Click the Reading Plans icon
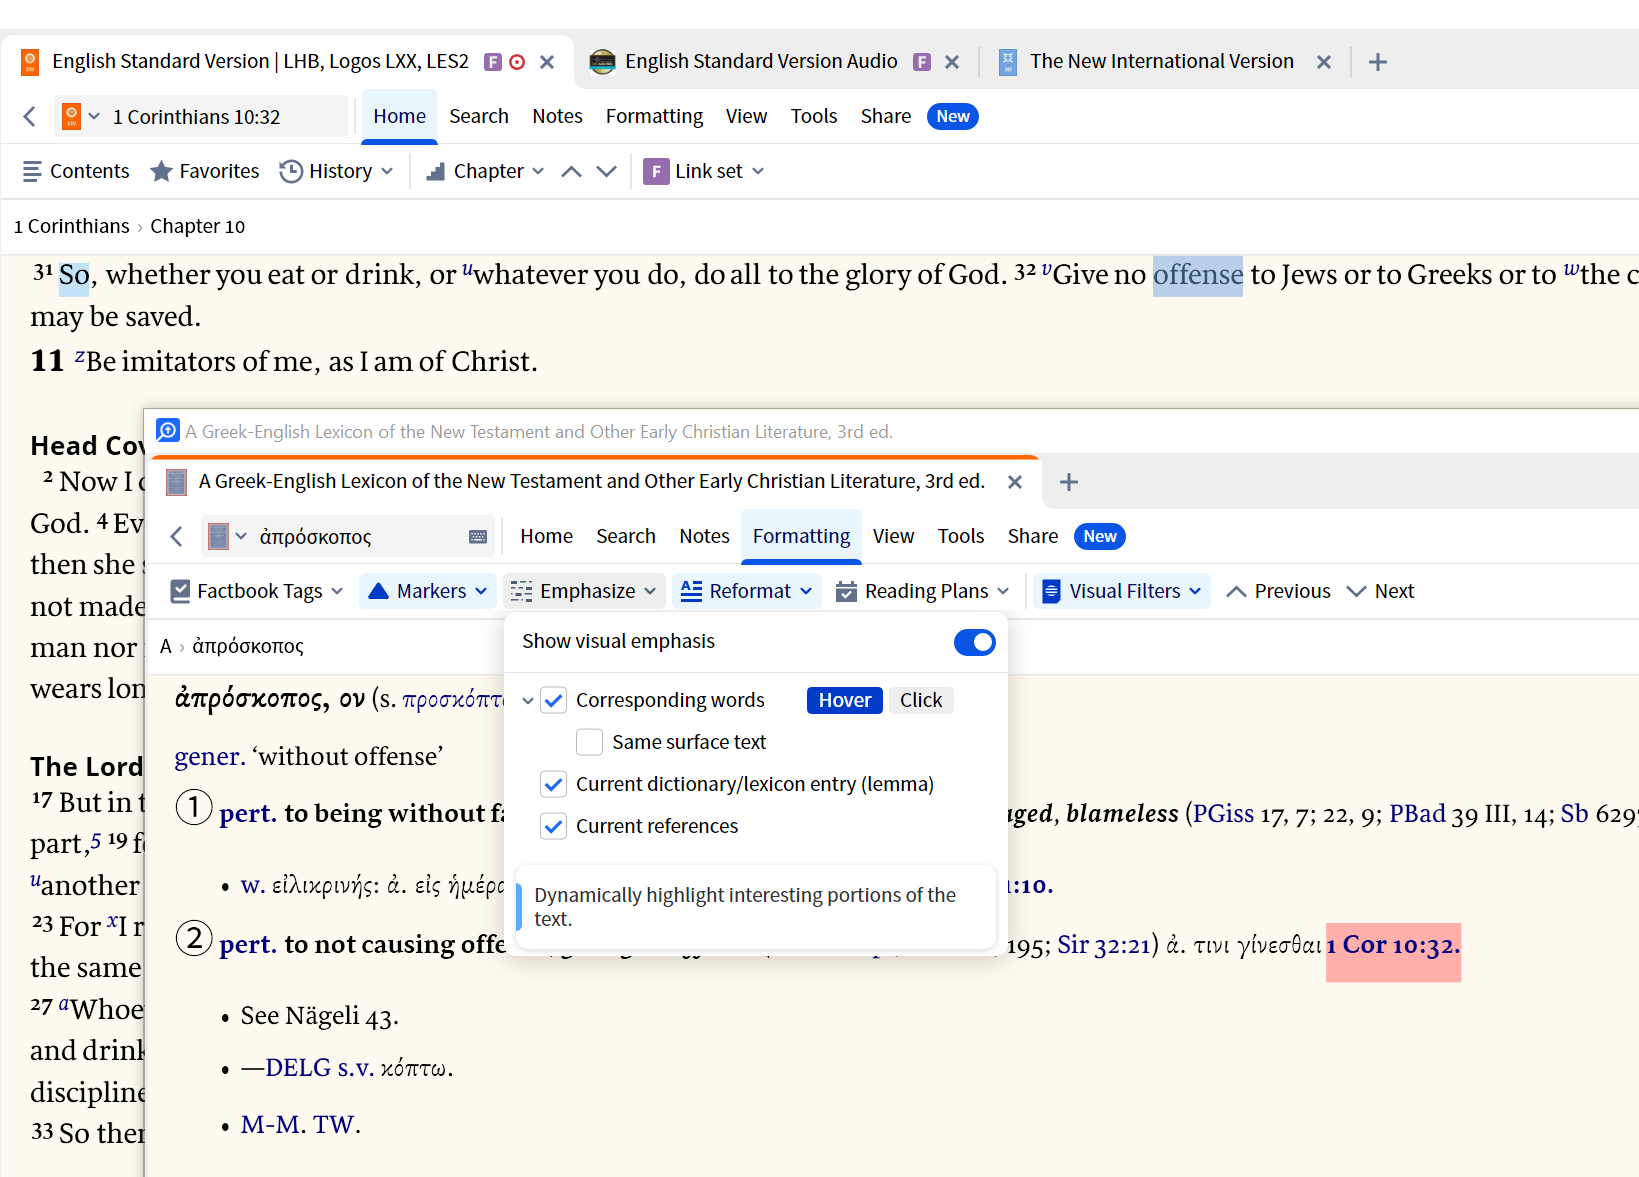1639x1177 pixels. tap(847, 591)
